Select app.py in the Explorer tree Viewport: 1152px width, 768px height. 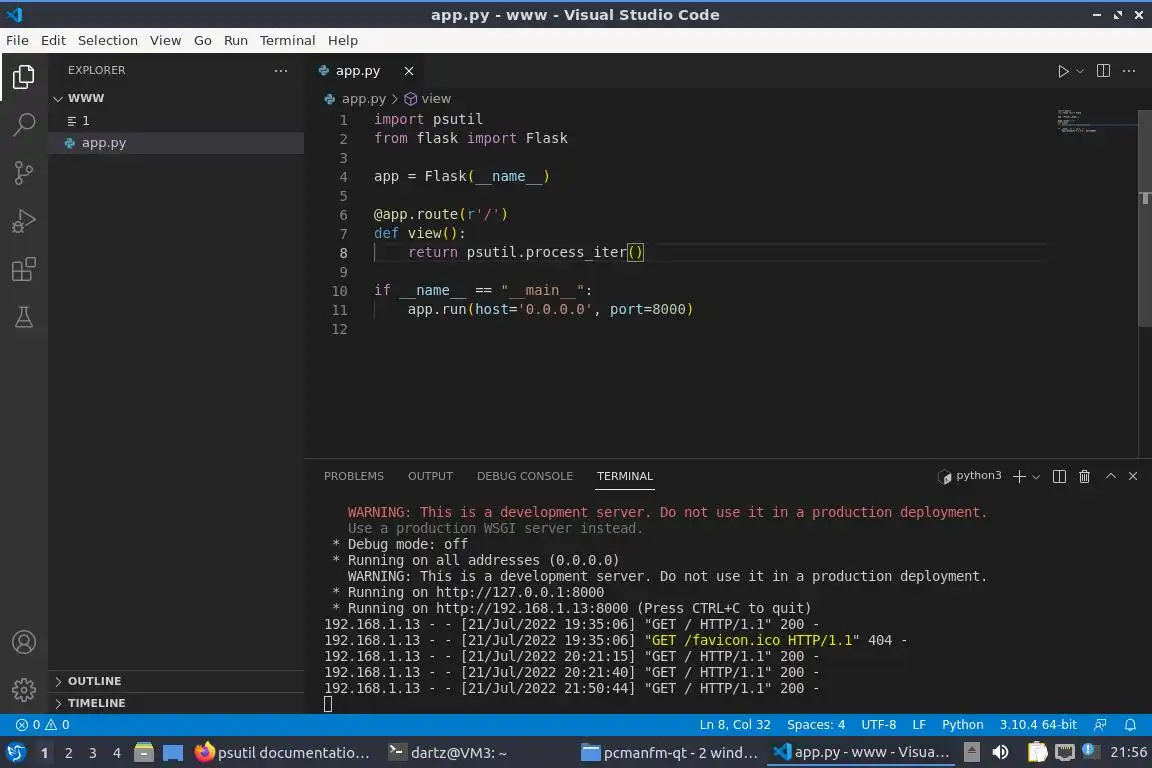pyautogui.click(x=176, y=143)
